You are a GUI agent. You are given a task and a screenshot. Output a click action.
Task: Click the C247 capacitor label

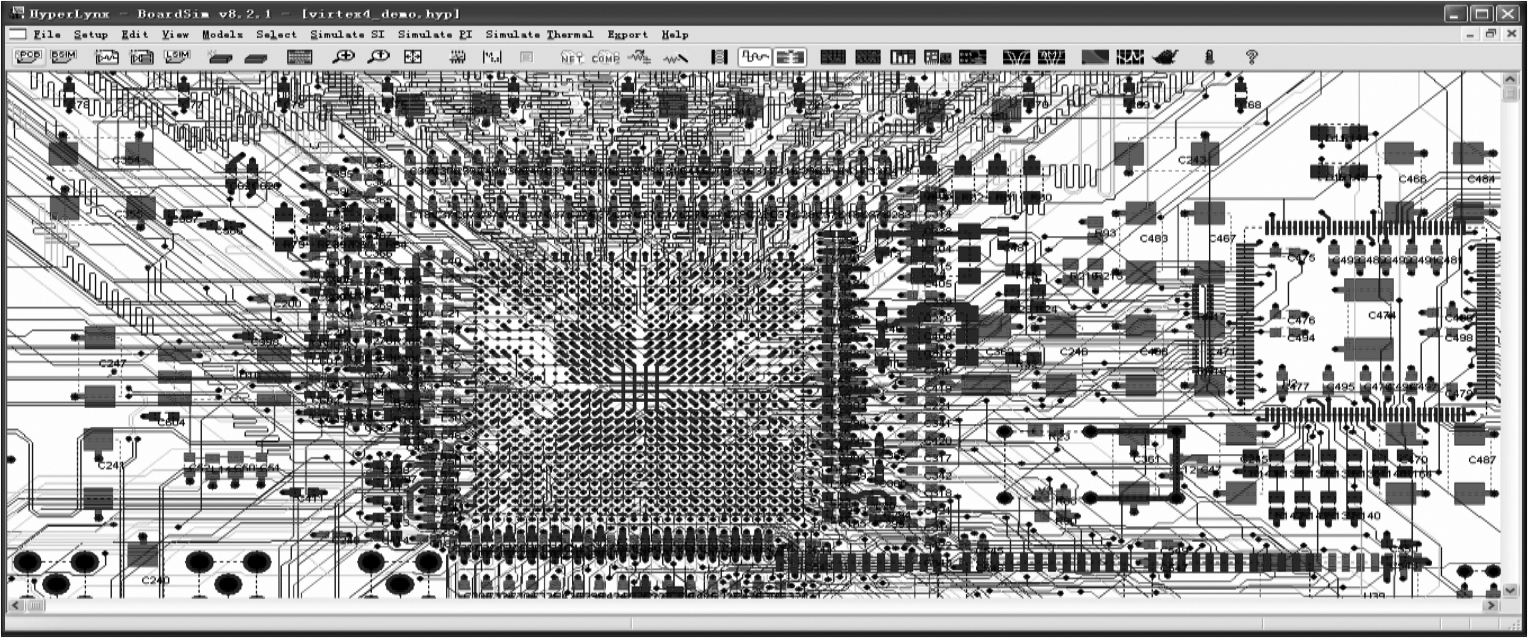(113, 363)
